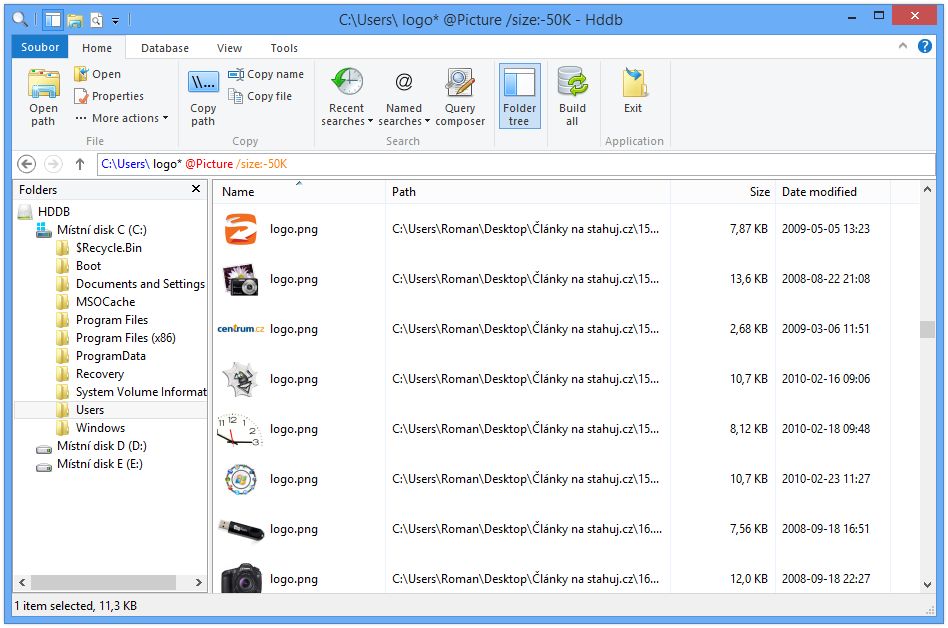Select the $Recycle.Bin folder
The width and height of the screenshot is (948, 628).
(100, 248)
